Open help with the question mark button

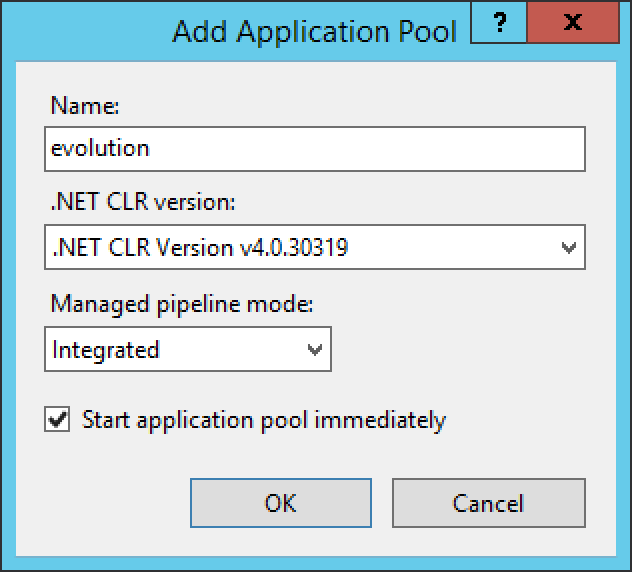(x=499, y=22)
